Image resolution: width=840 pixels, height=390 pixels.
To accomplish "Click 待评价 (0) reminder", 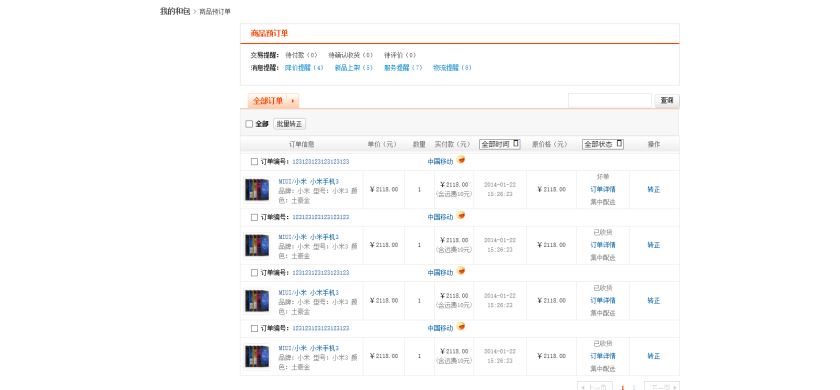I will point(400,55).
